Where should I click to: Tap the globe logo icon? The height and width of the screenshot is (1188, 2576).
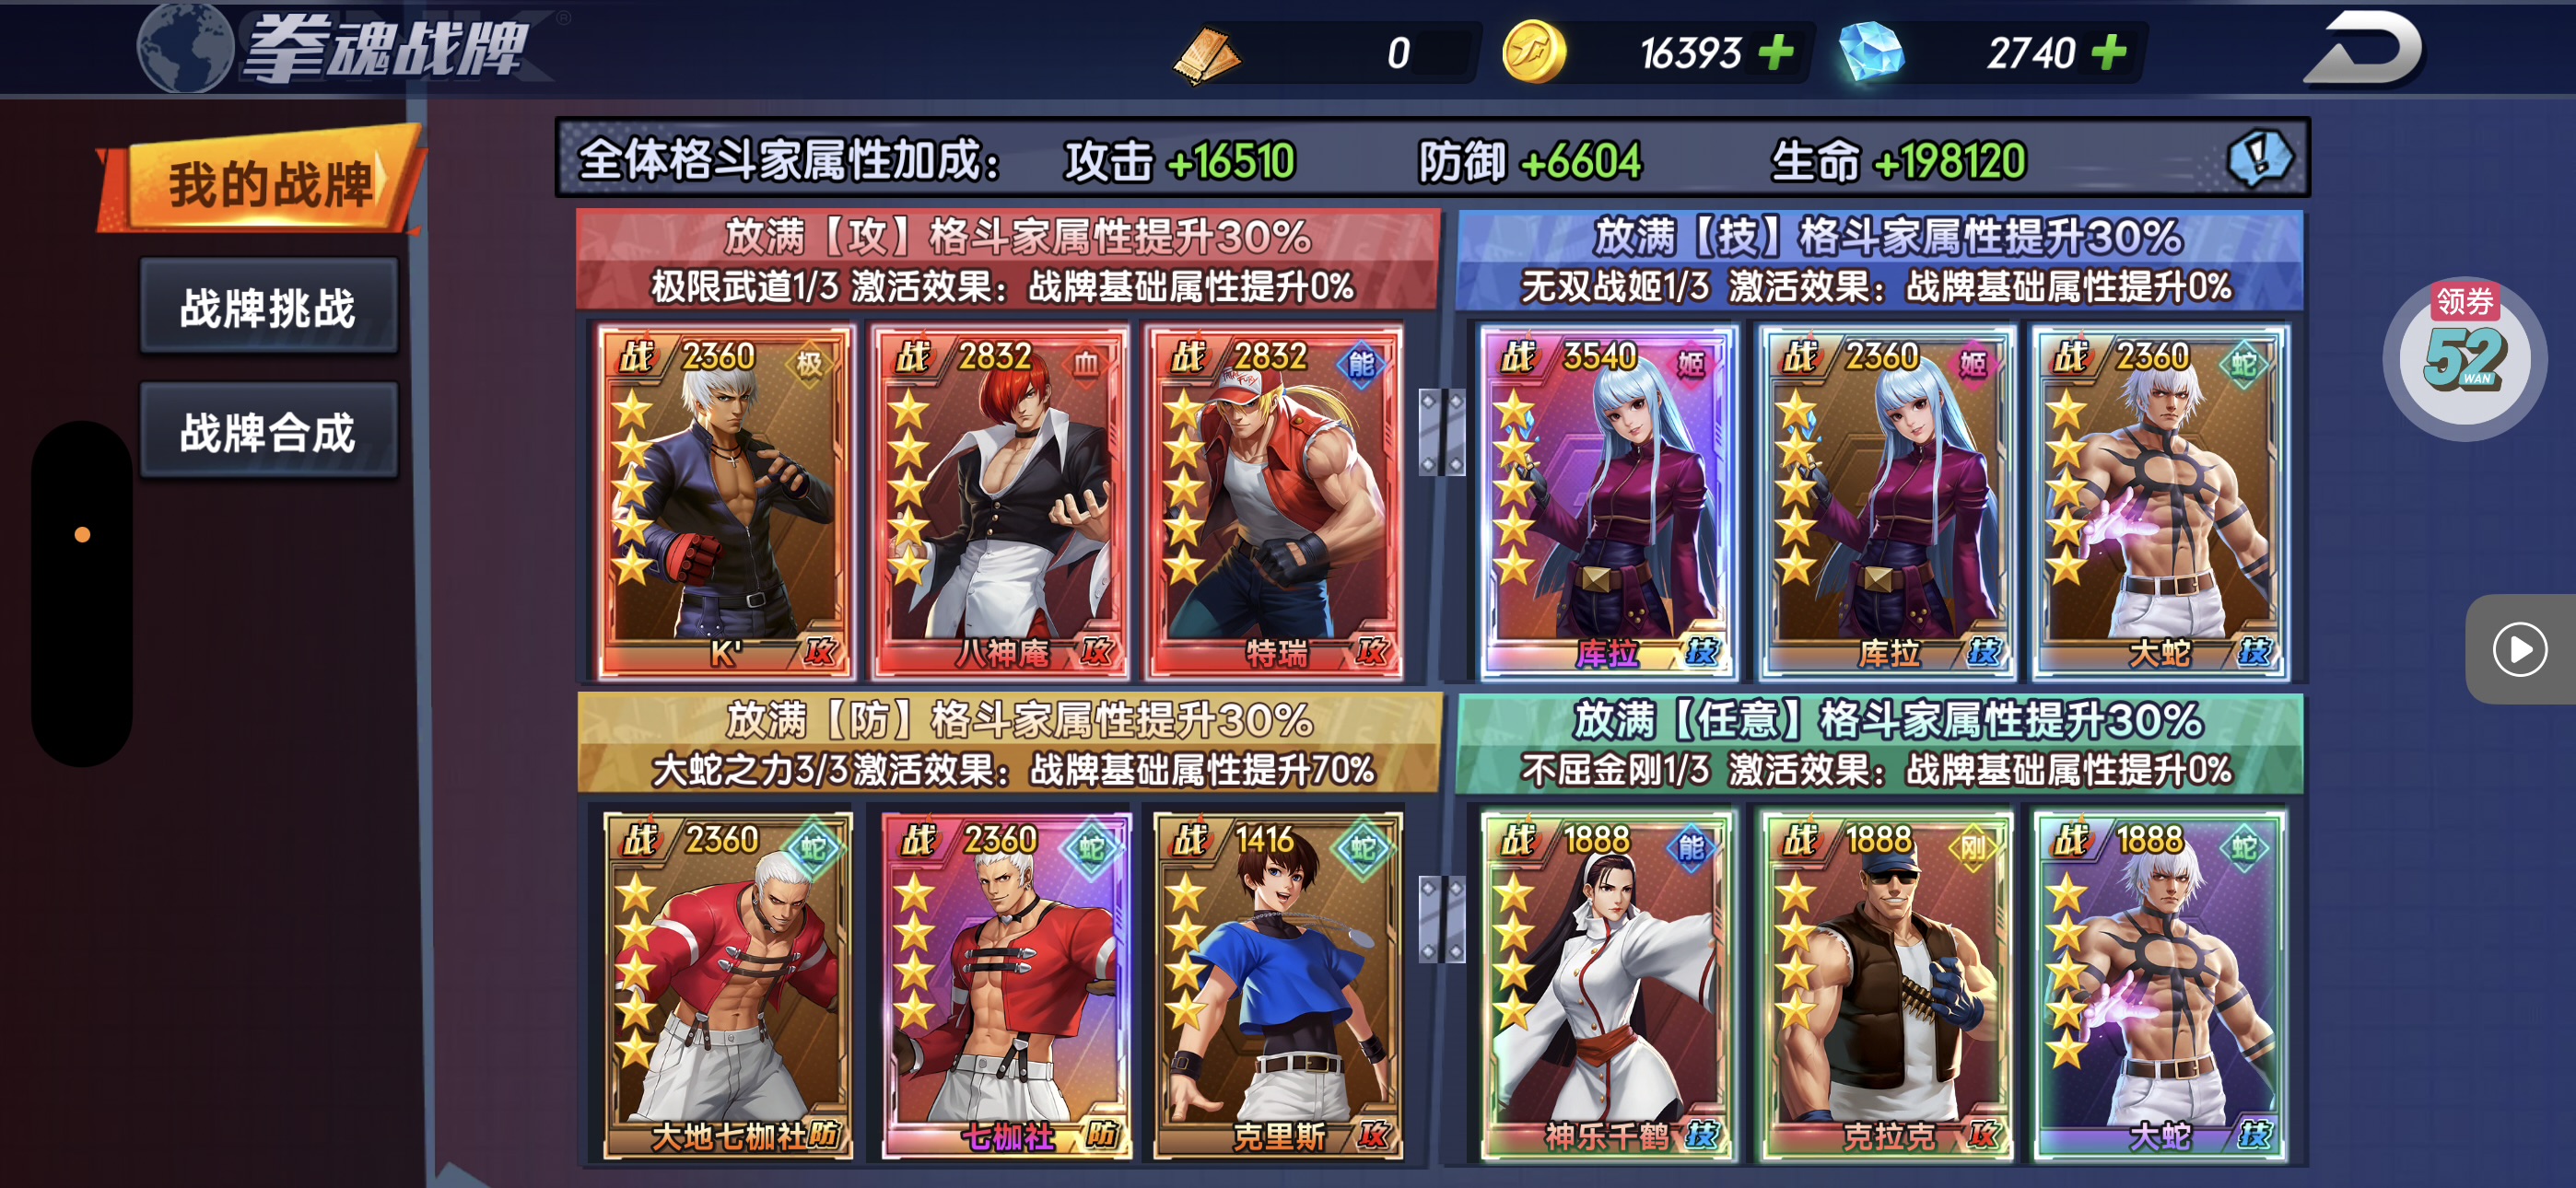[x=186, y=48]
